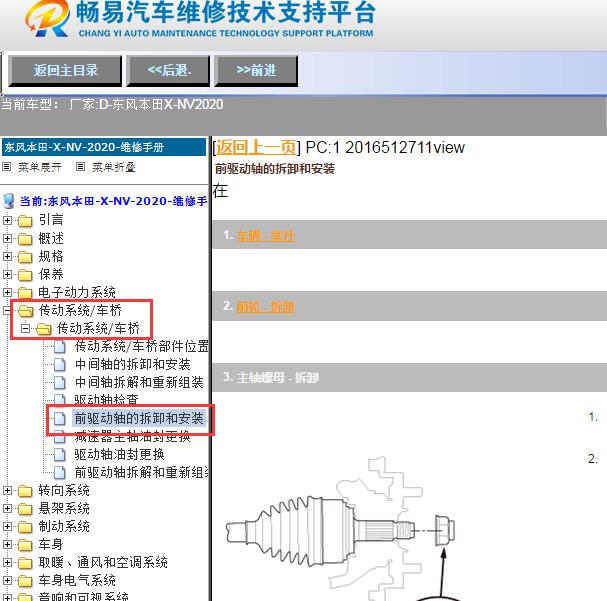Select the 音响和可视系统 folder label

coord(83,596)
